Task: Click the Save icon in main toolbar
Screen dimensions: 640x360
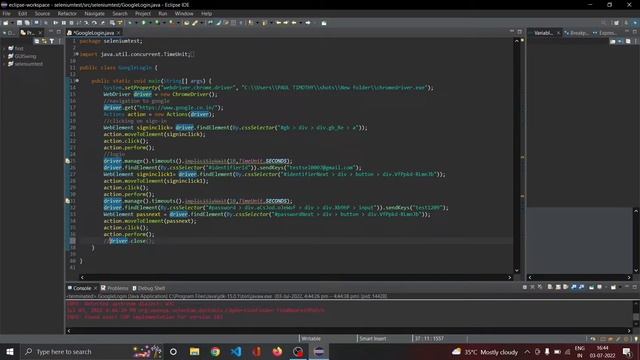Action: coord(19,23)
